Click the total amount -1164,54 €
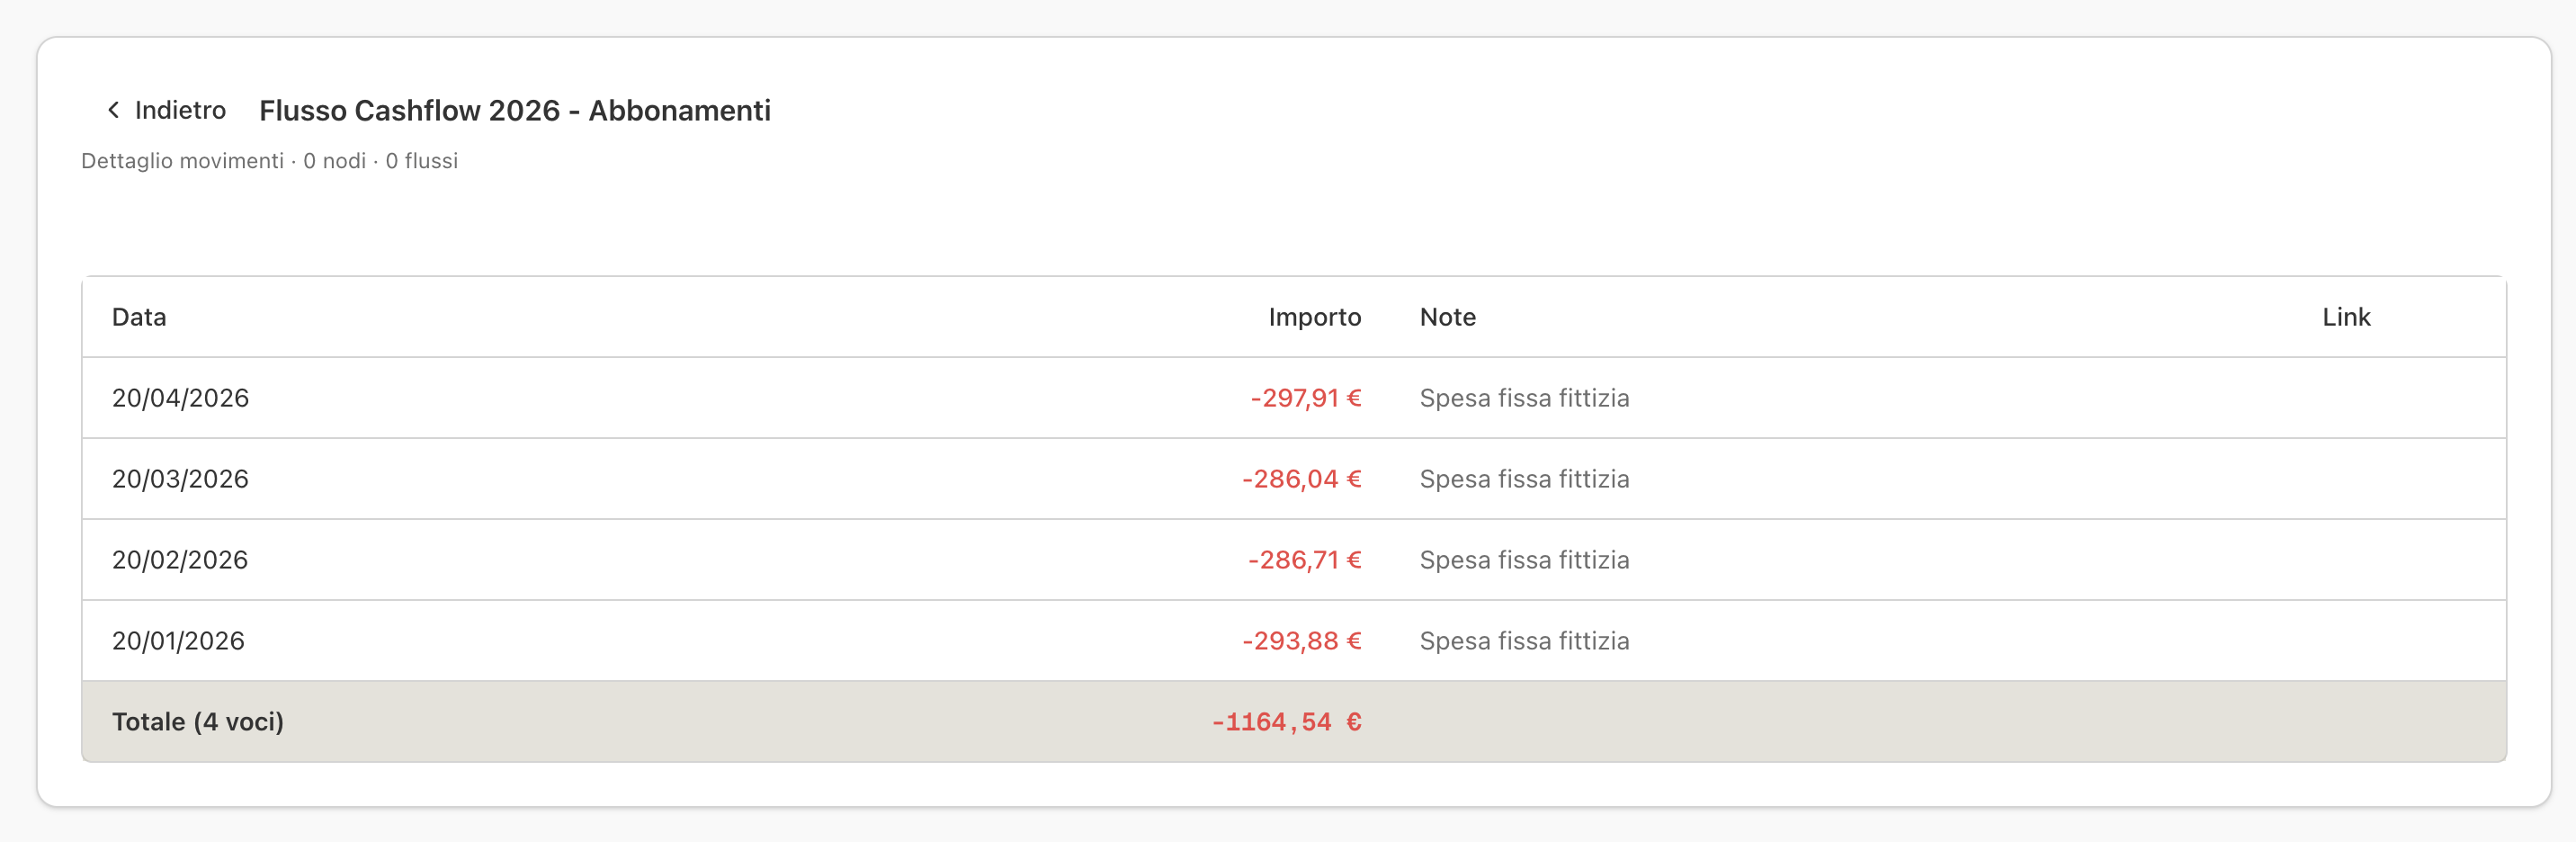This screenshot has height=842, width=2576. pos(1286,722)
